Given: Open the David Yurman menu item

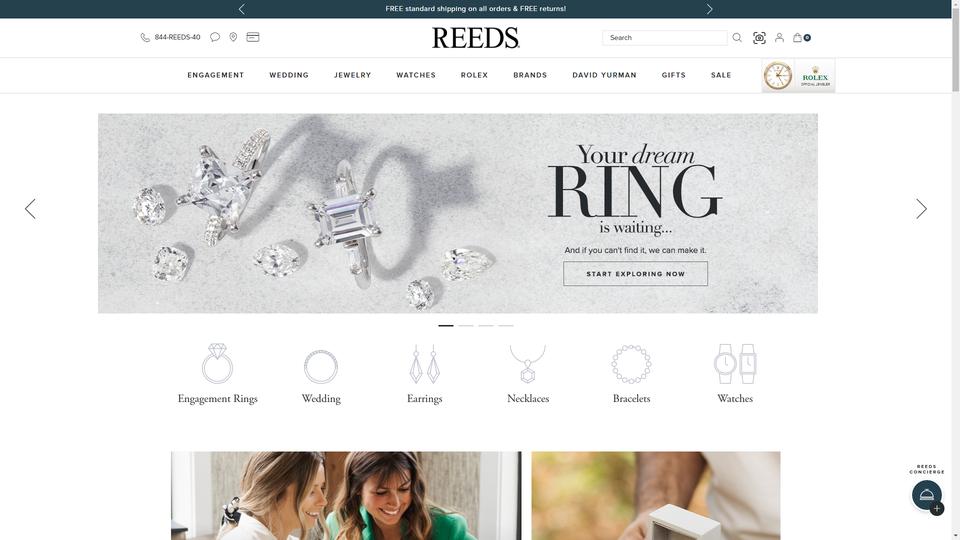Looking at the screenshot, I should point(604,75).
